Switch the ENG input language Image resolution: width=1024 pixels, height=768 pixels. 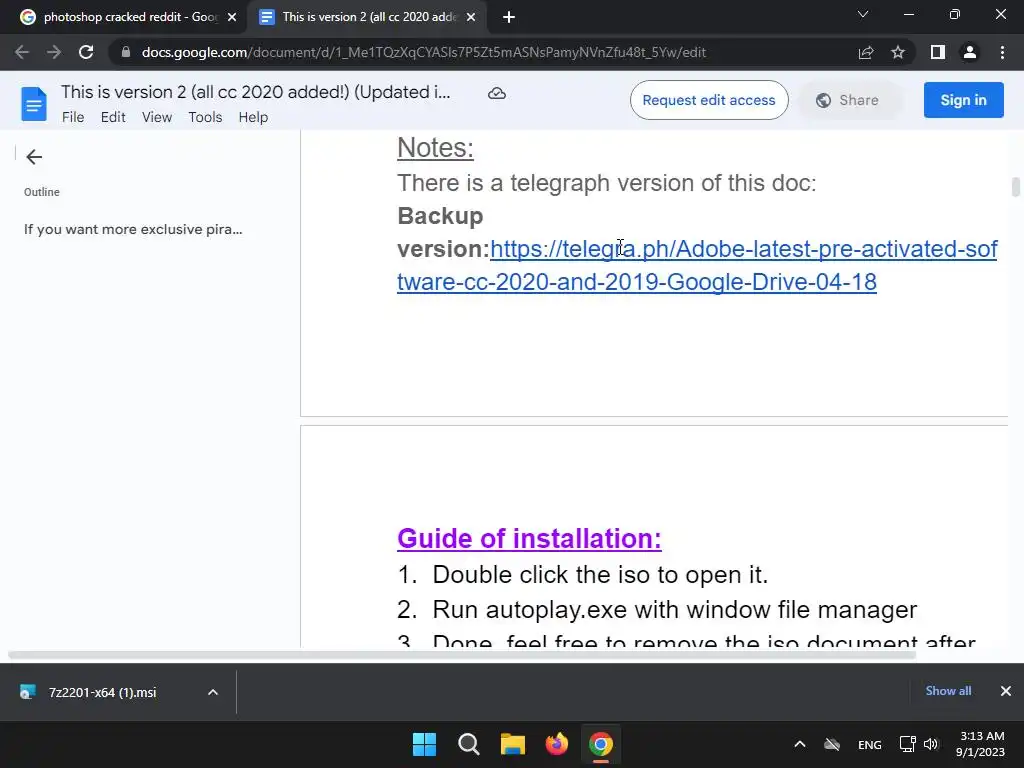869,744
